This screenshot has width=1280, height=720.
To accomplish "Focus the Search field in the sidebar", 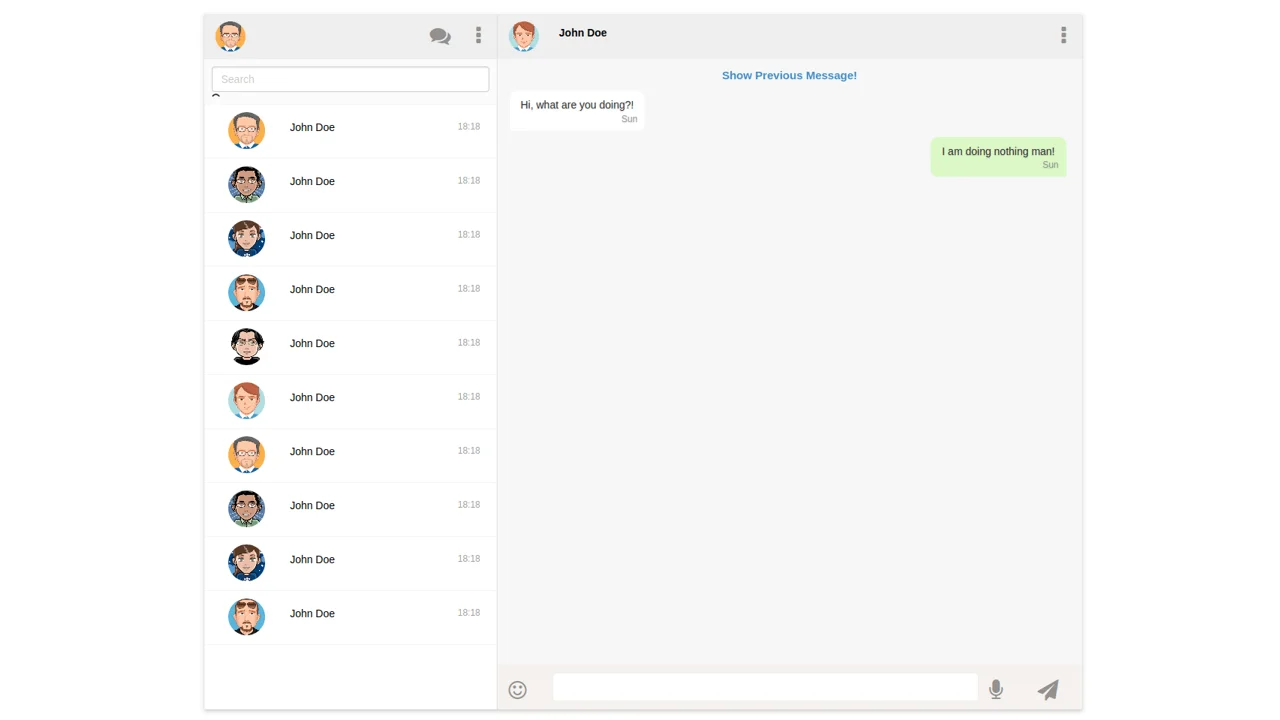I will tap(349, 79).
